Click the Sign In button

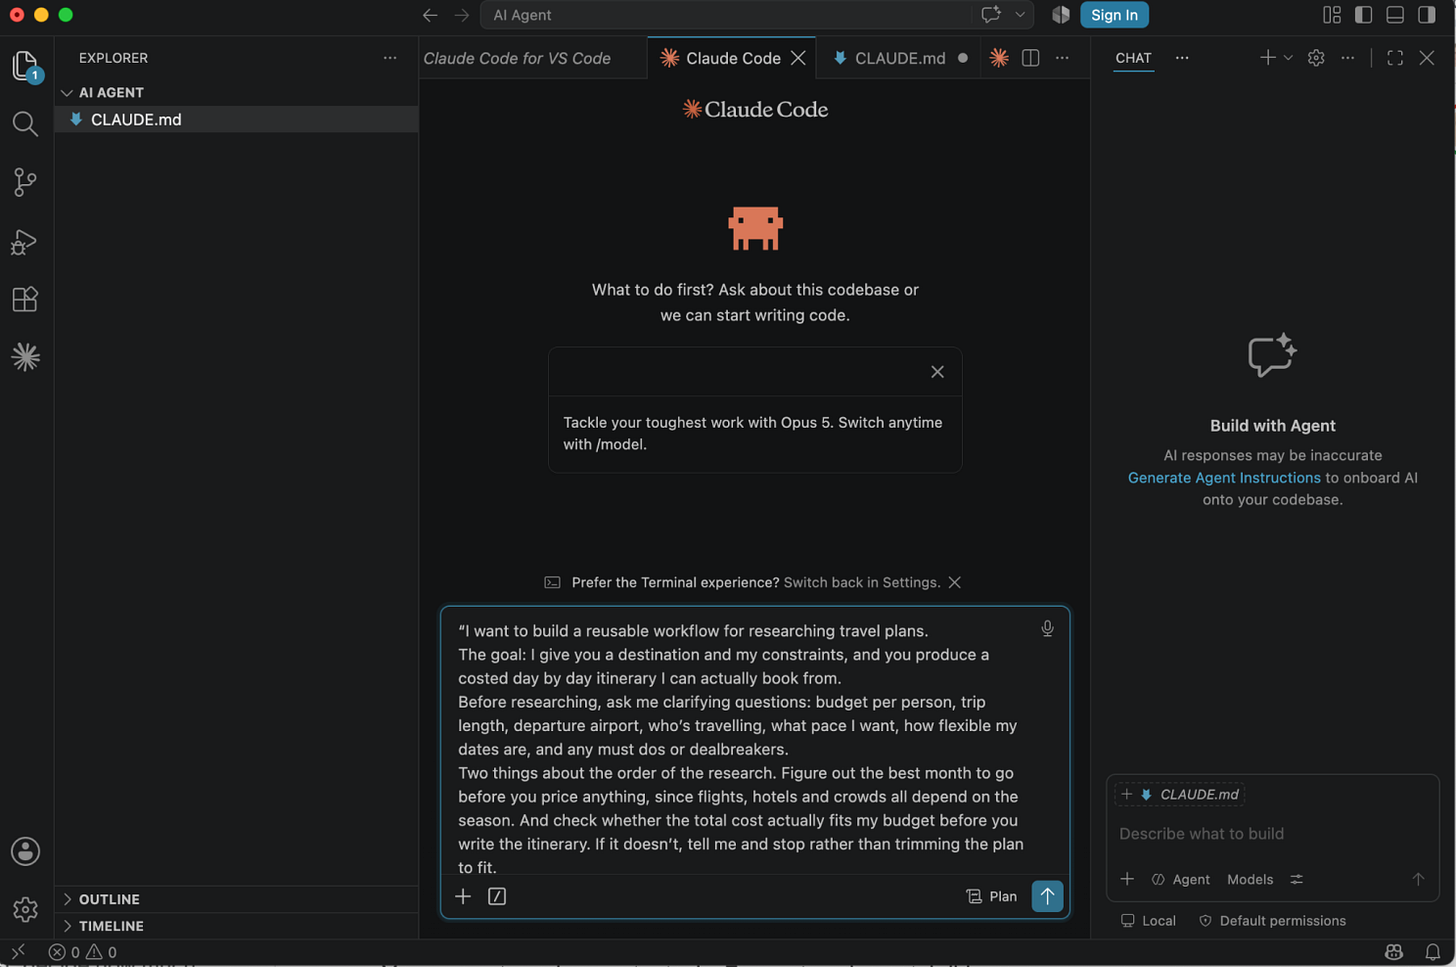click(1114, 15)
